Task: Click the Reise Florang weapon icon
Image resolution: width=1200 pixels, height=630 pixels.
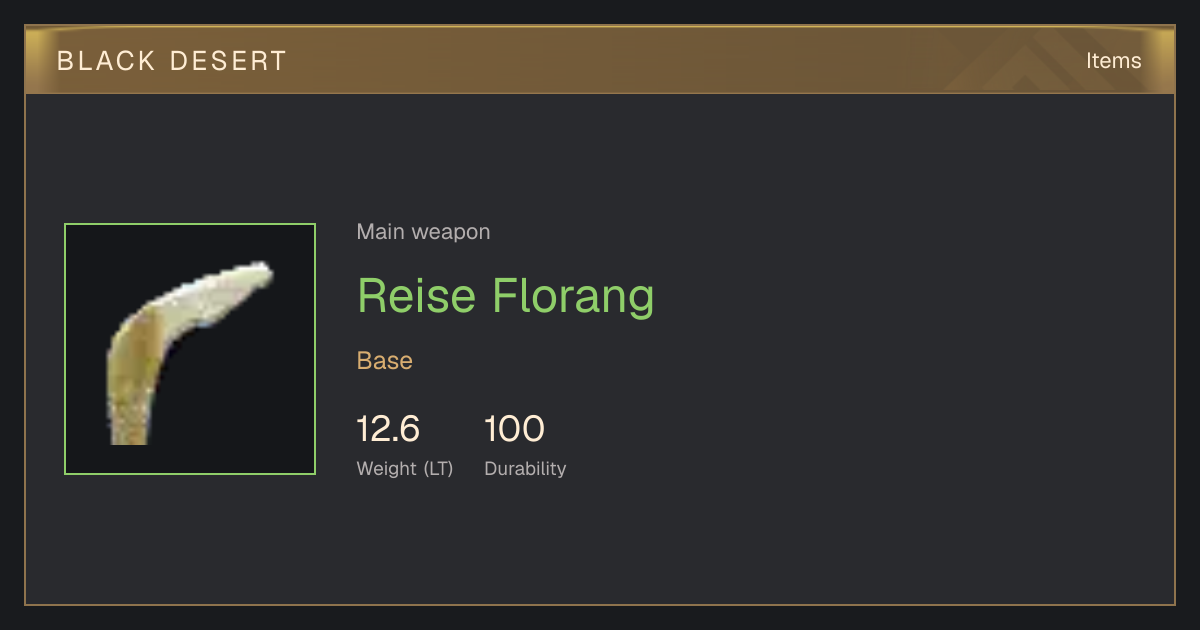Action: pos(190,349)
